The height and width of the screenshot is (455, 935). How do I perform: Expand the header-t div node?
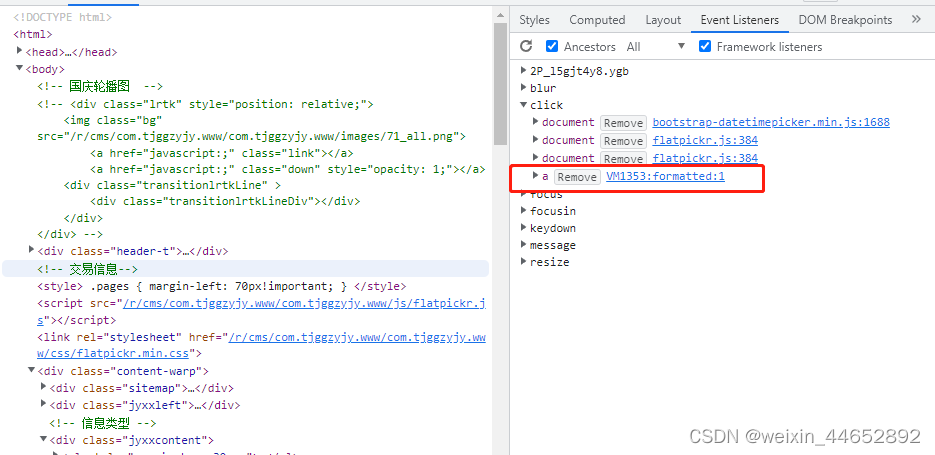(32, 250)
